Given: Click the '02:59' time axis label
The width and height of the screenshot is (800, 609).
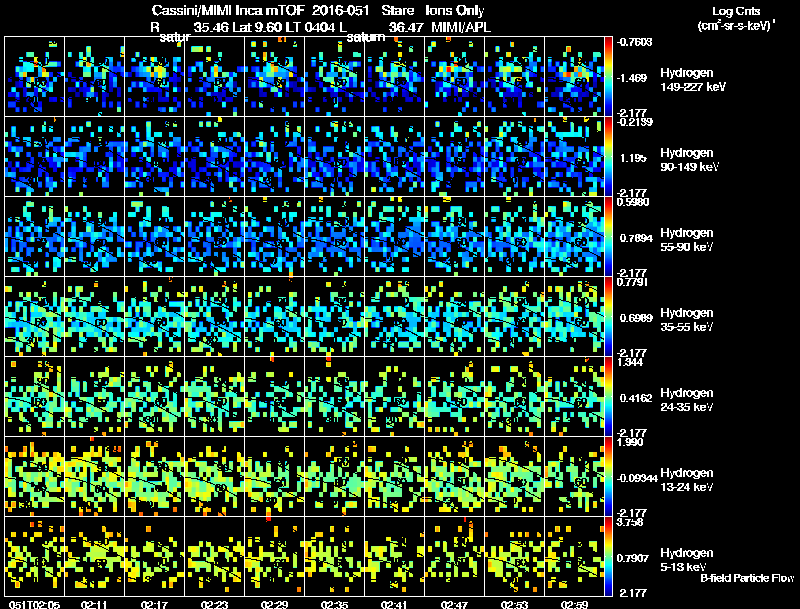Looking at the screenshot, I should tap(574, 605).
